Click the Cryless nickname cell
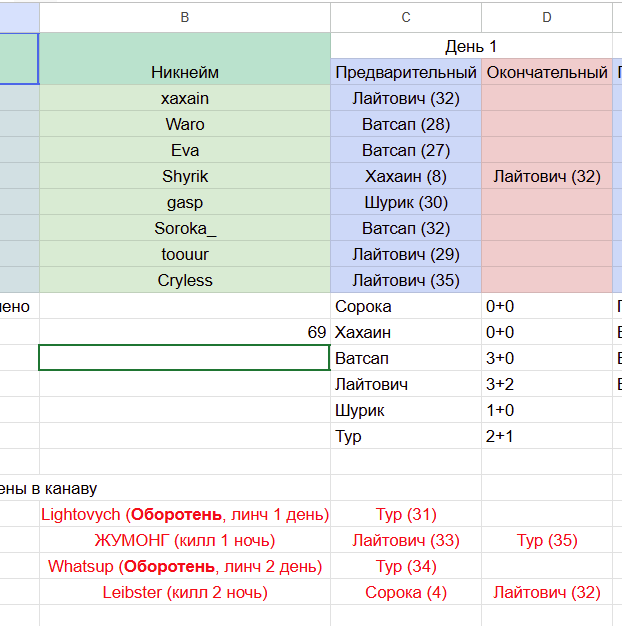This screenshot has width=622, height=626. click(x=185, y=280)
